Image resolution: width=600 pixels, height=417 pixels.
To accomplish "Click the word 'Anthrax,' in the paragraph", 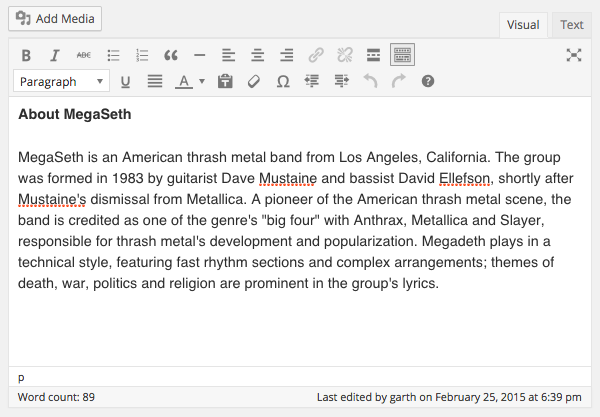I will tap(380, 221).
